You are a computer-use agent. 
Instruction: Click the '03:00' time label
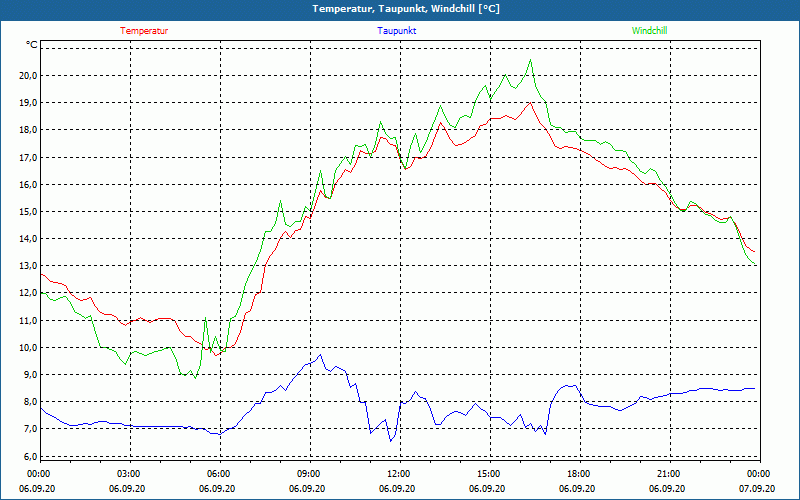coord(130,474)
